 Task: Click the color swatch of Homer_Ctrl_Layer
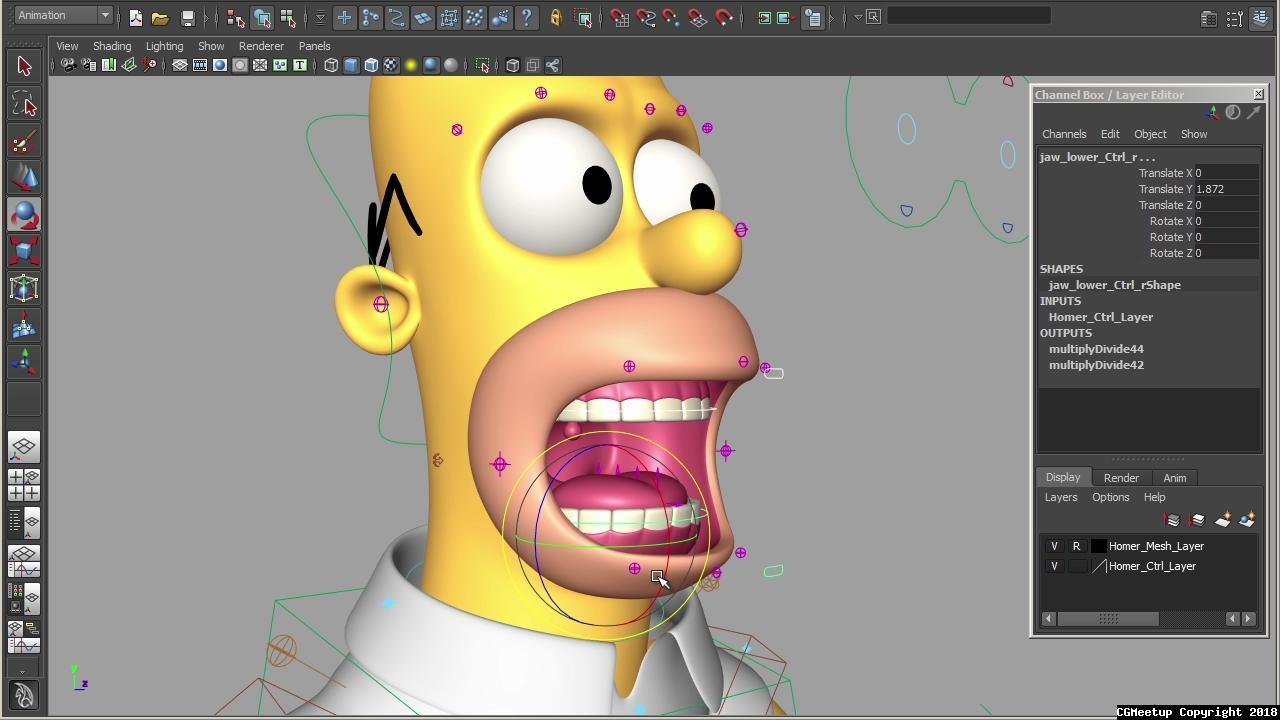1098,566
